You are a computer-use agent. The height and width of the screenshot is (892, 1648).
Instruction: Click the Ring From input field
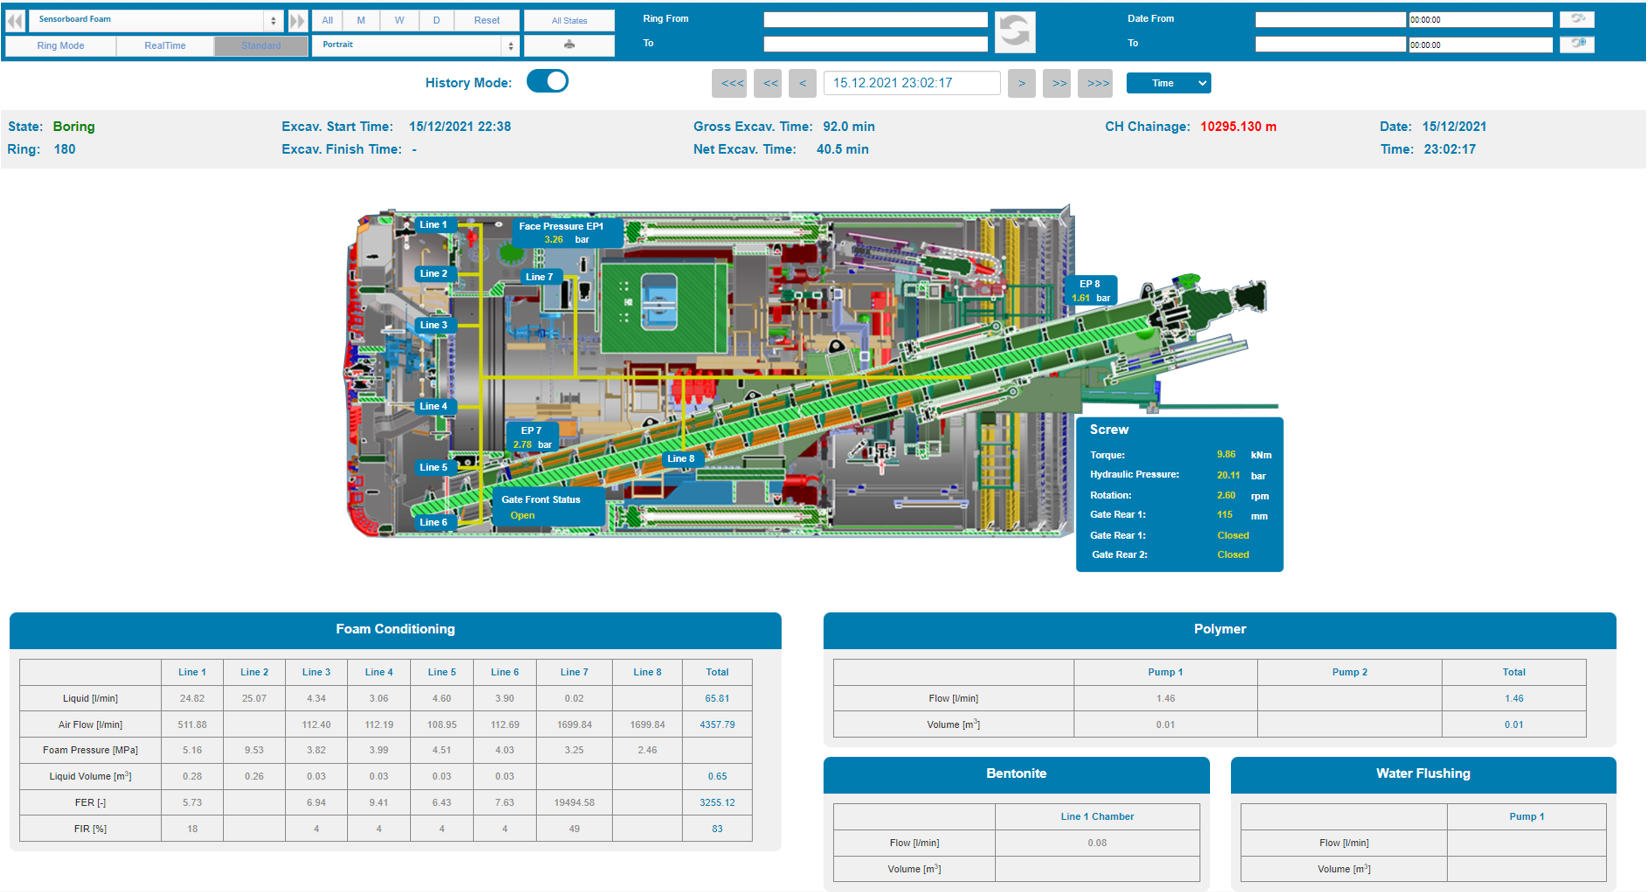[875, 20]
